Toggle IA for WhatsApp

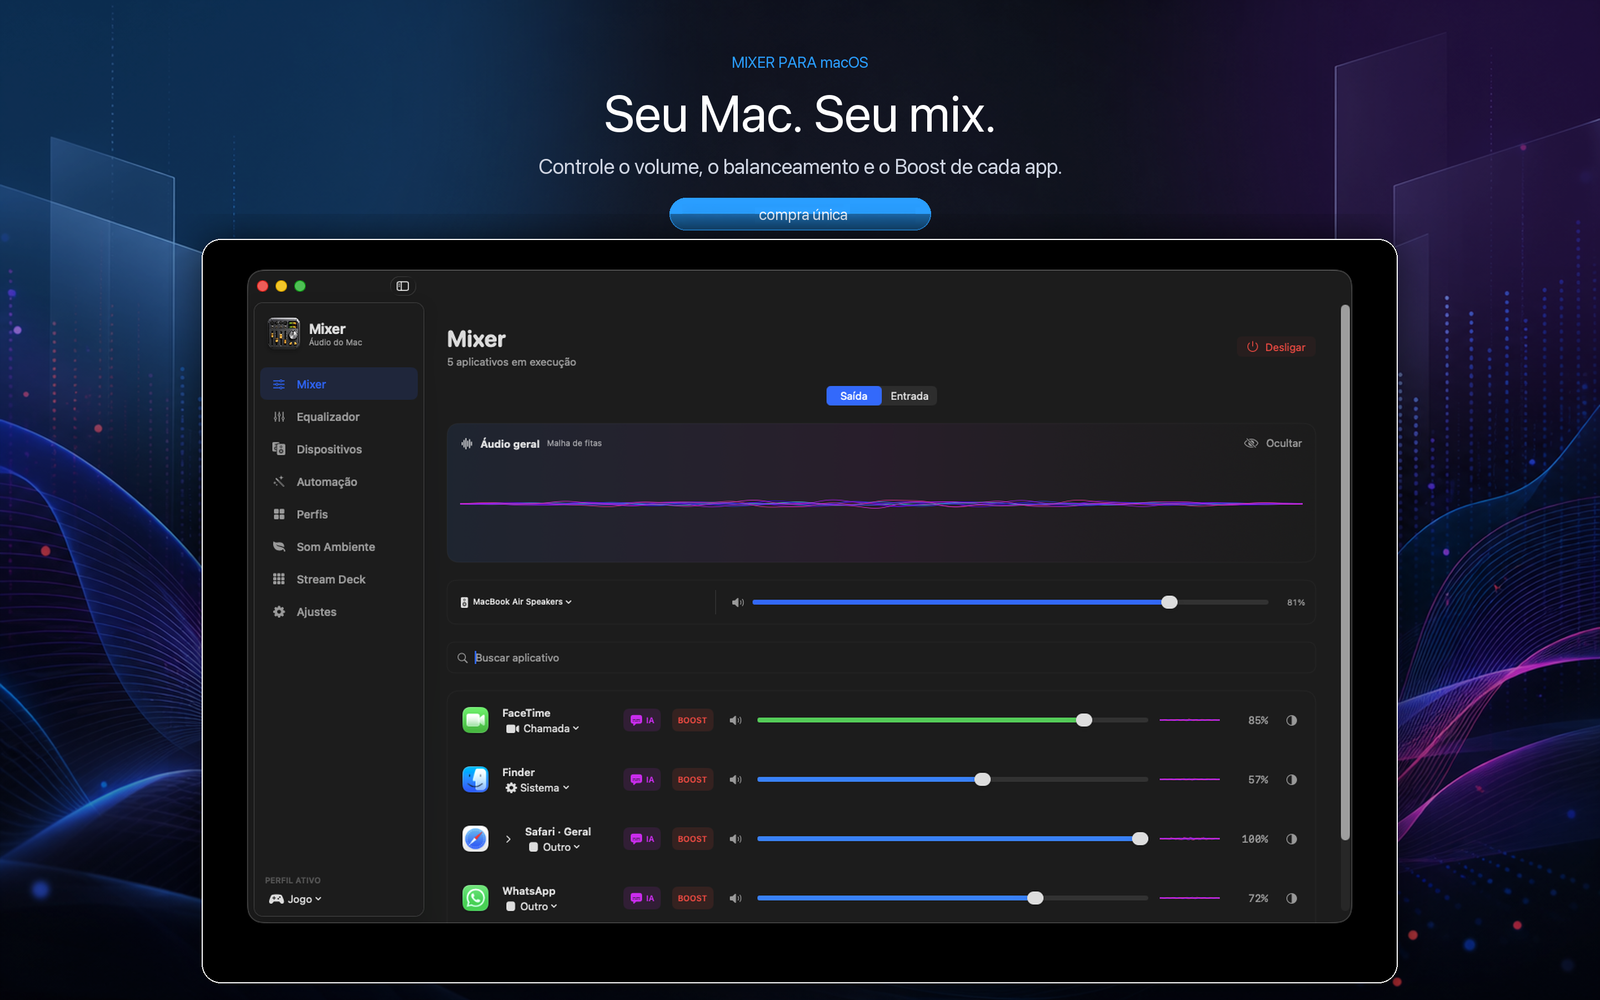[642, 898]
